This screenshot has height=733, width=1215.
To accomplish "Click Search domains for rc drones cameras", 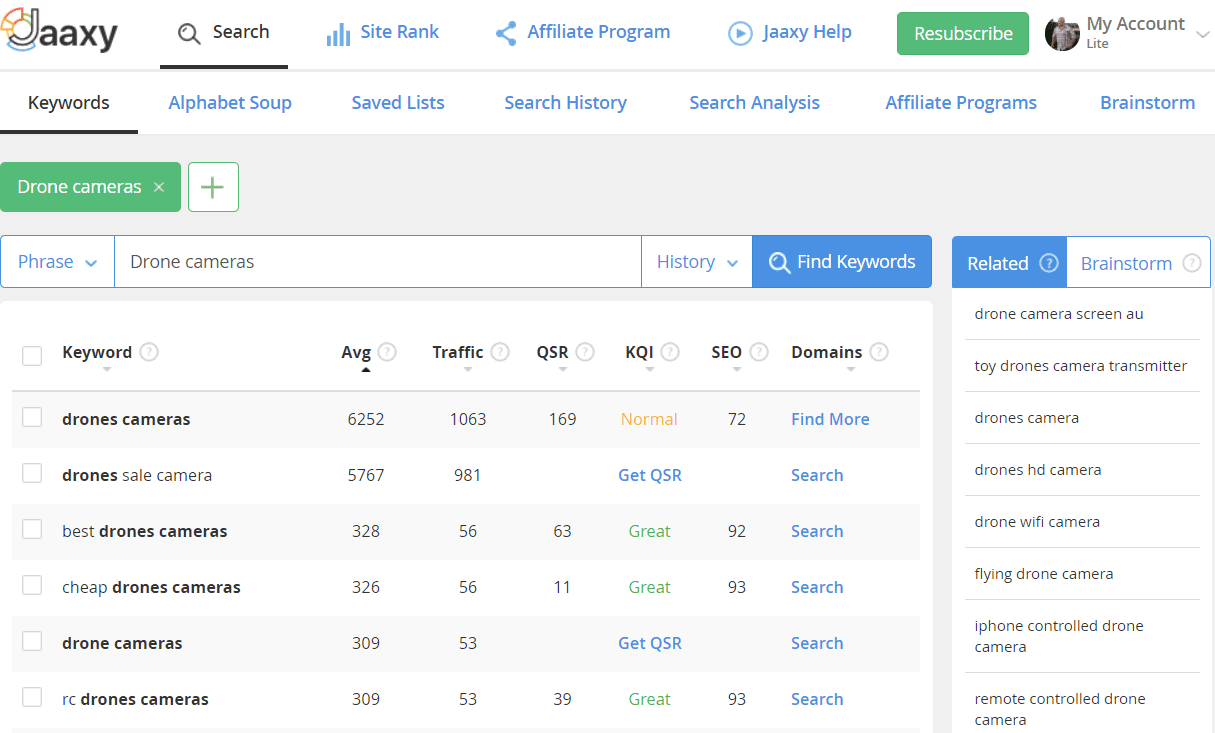I will [817, 699].
